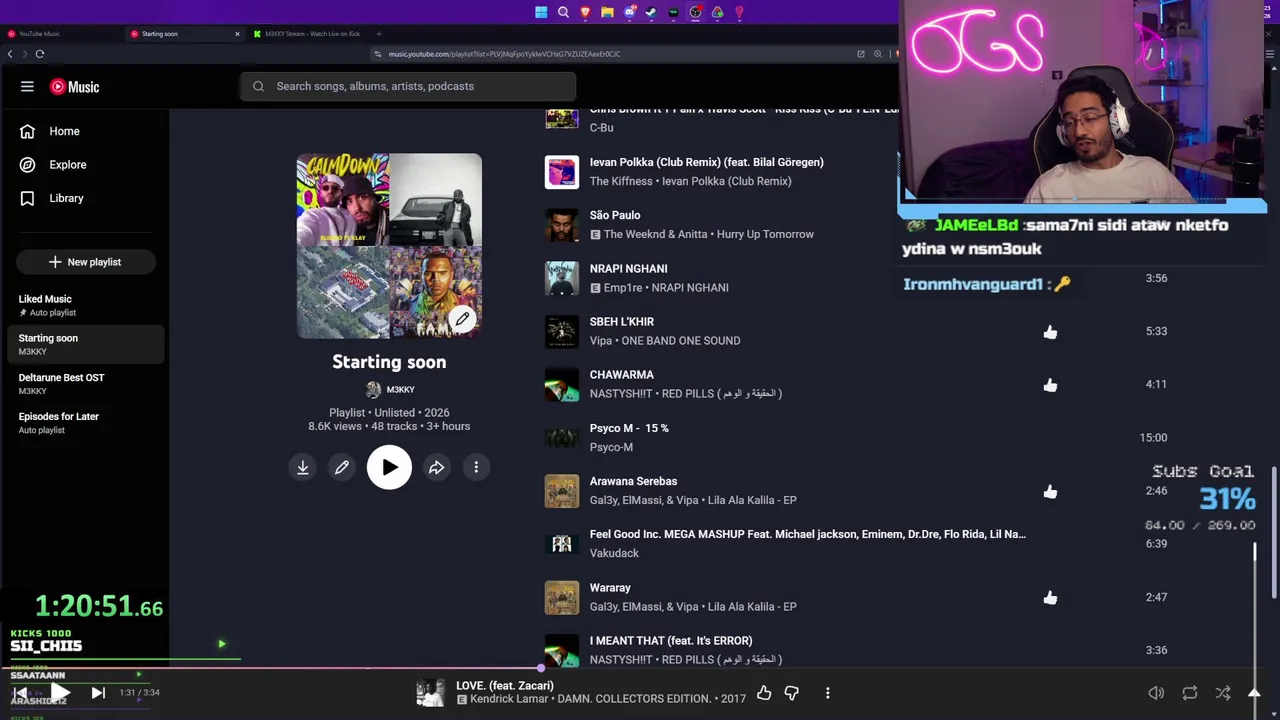Skip to the next track in player
1280x720 pixels.
point(98,692)
